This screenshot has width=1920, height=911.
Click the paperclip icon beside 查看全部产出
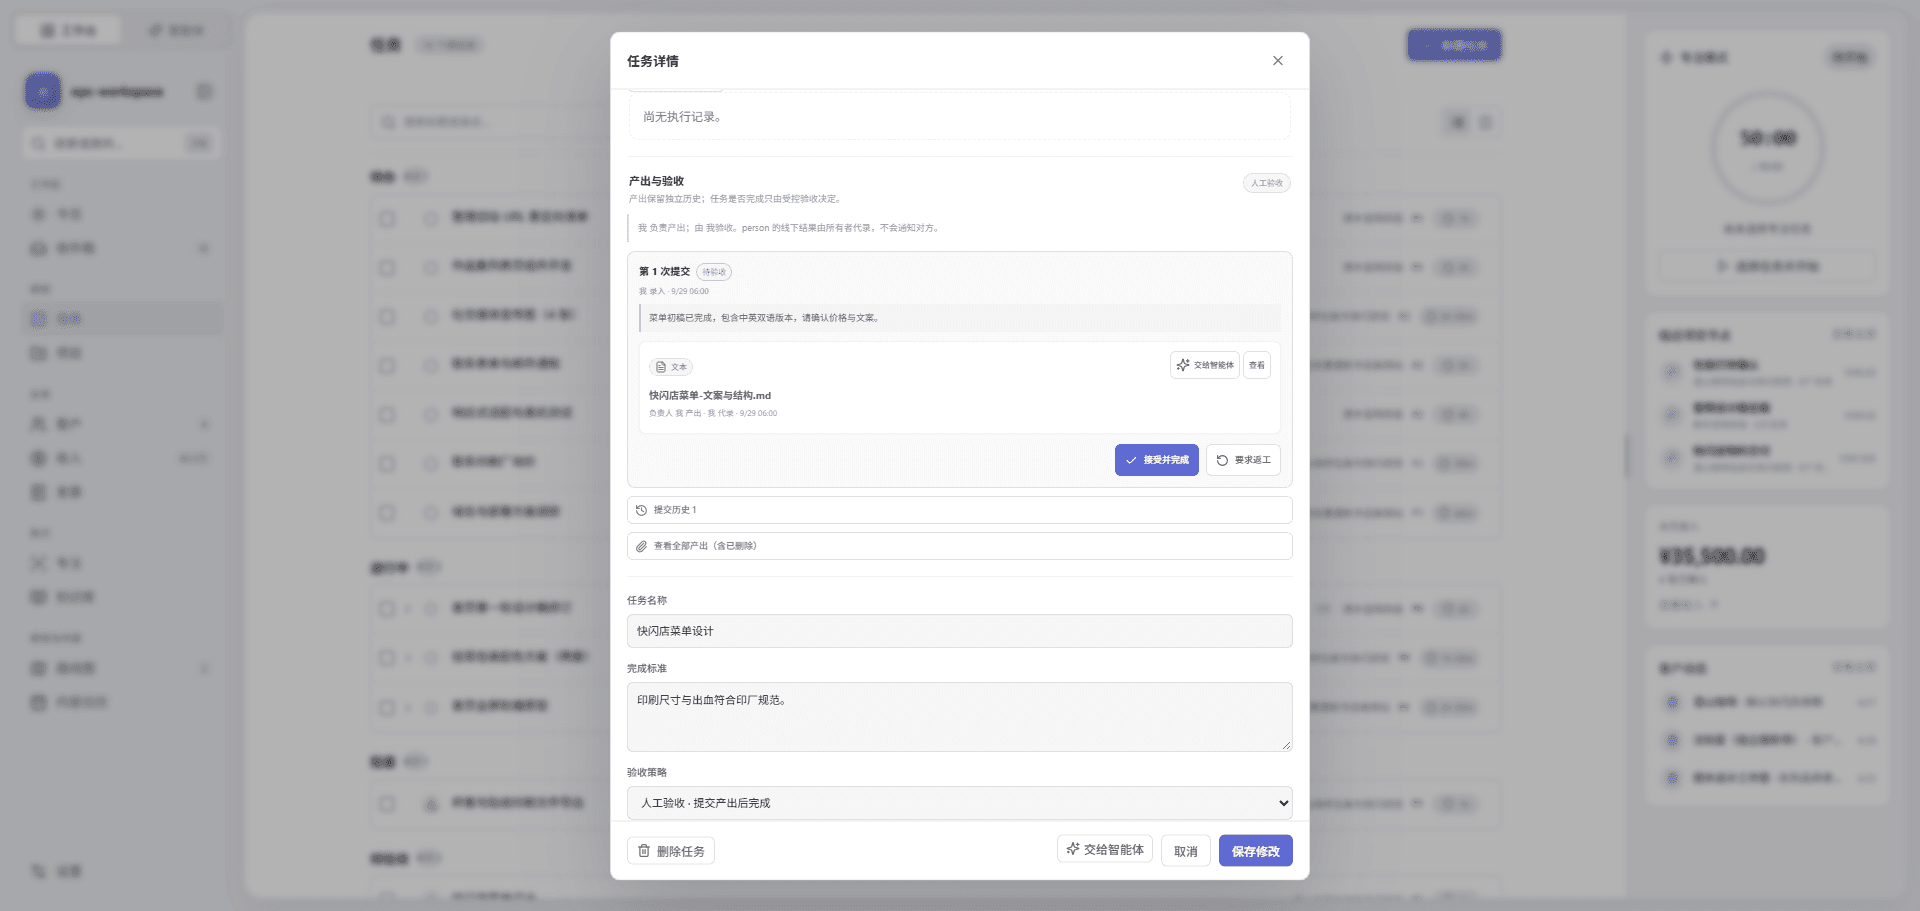point(642,546)
